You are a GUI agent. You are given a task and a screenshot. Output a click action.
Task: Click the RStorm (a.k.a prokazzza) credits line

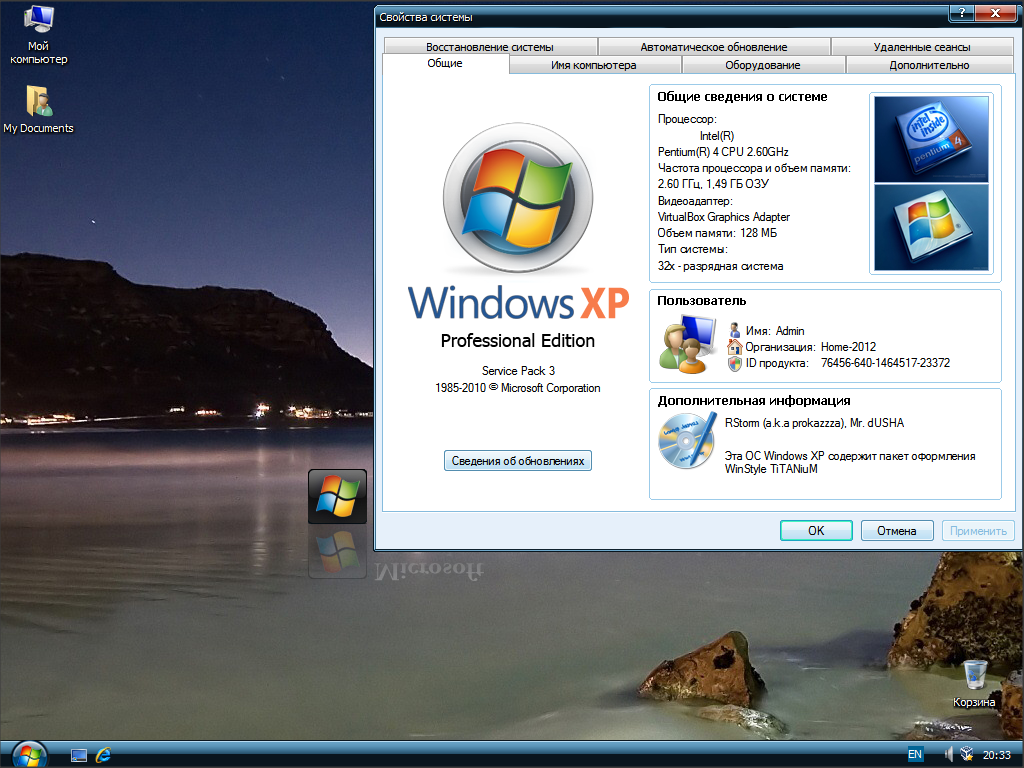[814, 423]
